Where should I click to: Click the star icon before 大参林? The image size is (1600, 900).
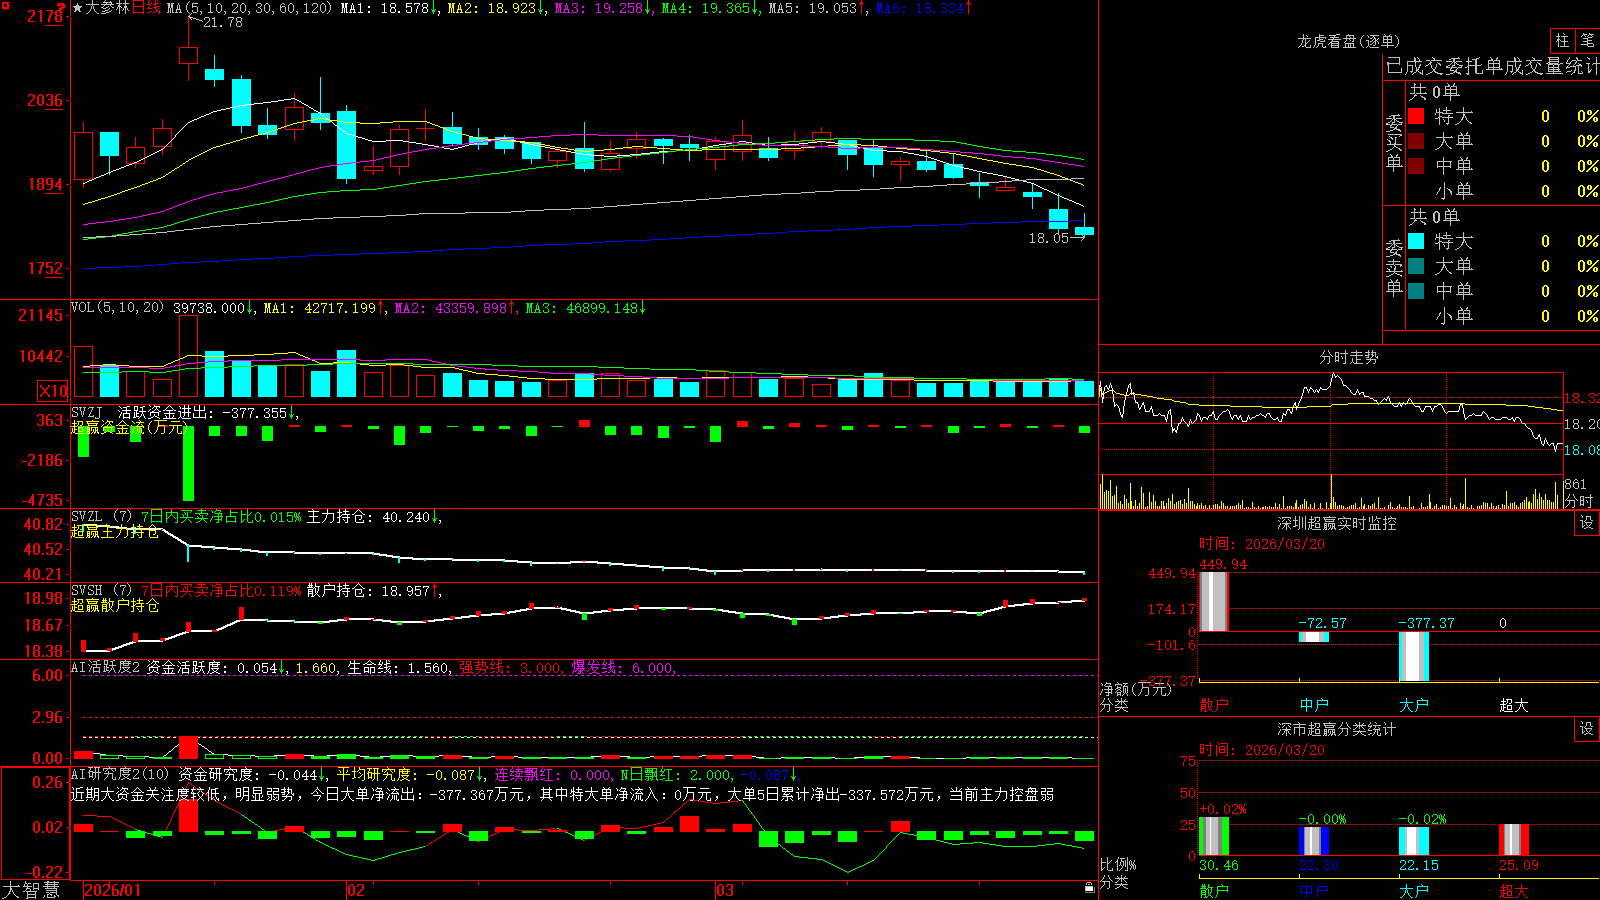coord(77,8)
